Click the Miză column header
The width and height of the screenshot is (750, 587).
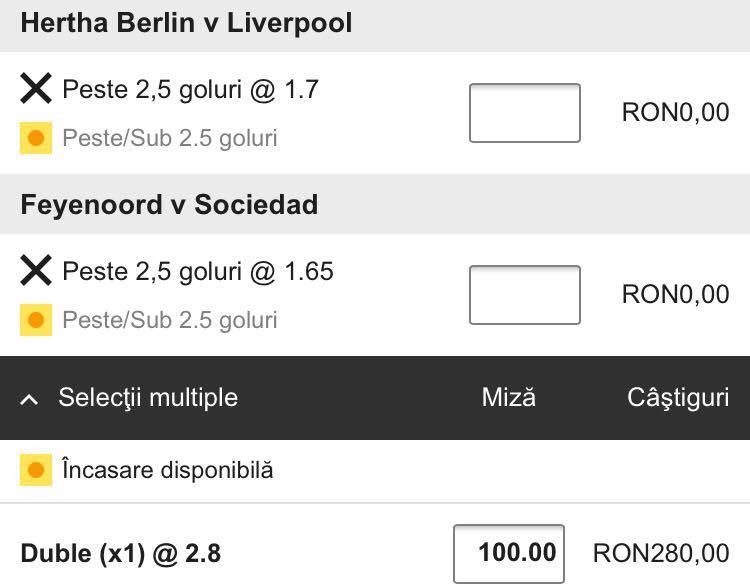pos(509,397)
